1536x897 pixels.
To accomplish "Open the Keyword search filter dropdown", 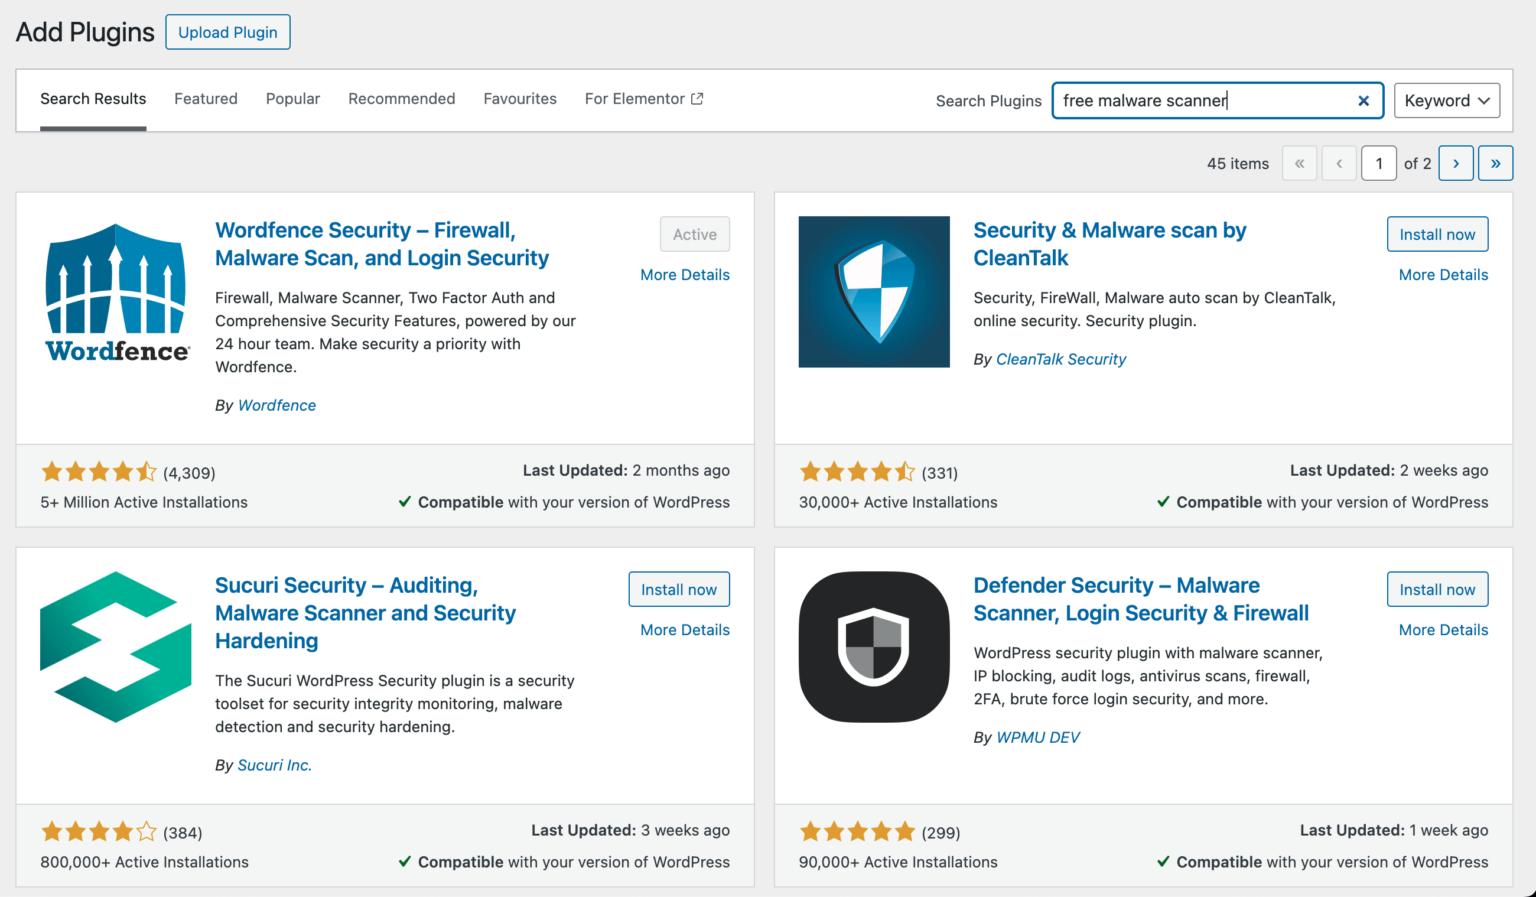I will point(1446,100).
